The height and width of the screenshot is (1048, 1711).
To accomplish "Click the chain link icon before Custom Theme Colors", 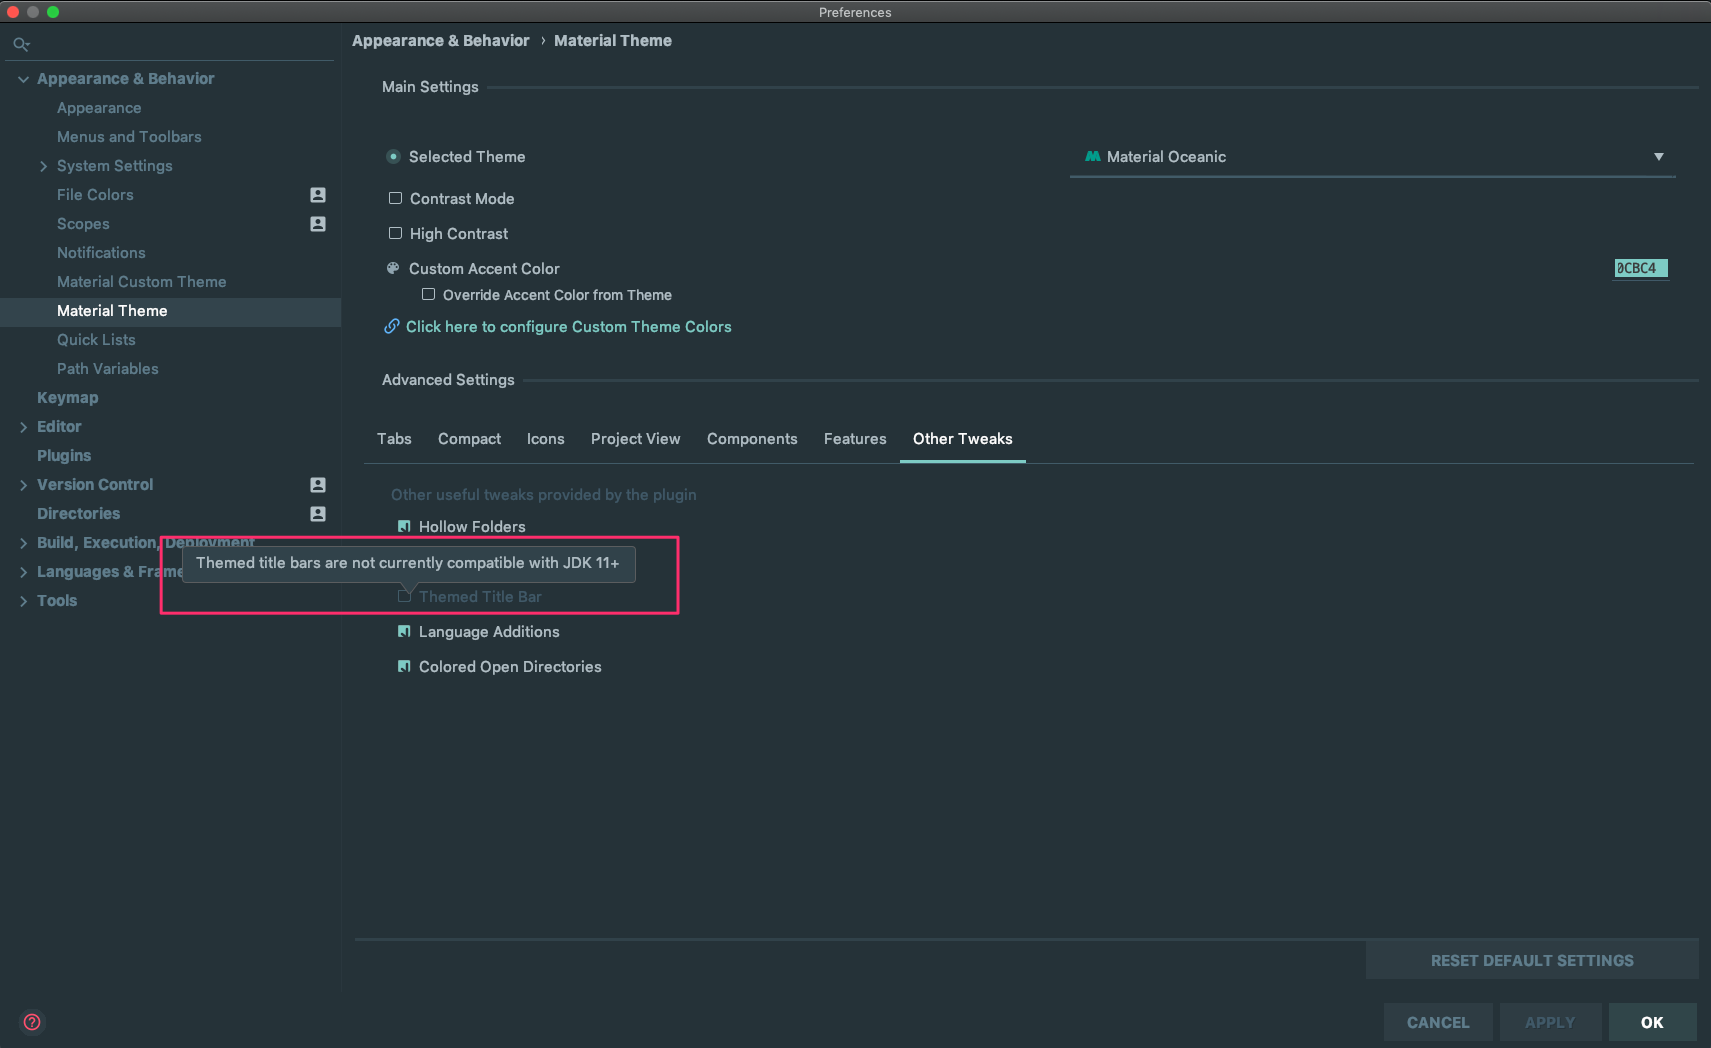I will pos(392,326).
